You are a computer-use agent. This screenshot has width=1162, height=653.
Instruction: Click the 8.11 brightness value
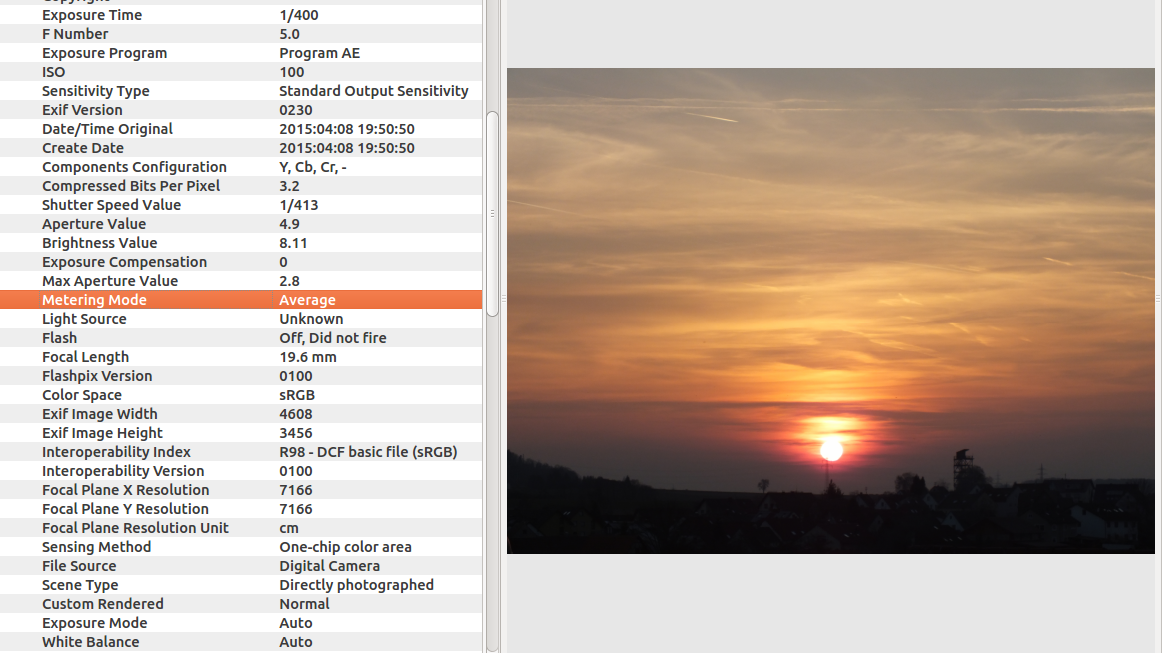293,243
